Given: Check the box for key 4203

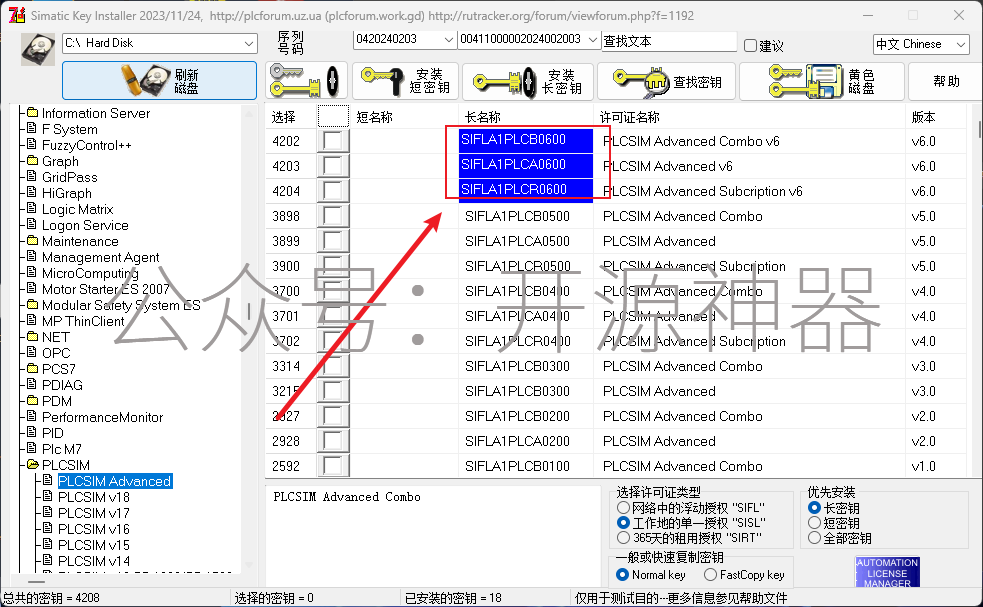Looking at the screenshot, I should pyautogui.click(x=333, y=166).
